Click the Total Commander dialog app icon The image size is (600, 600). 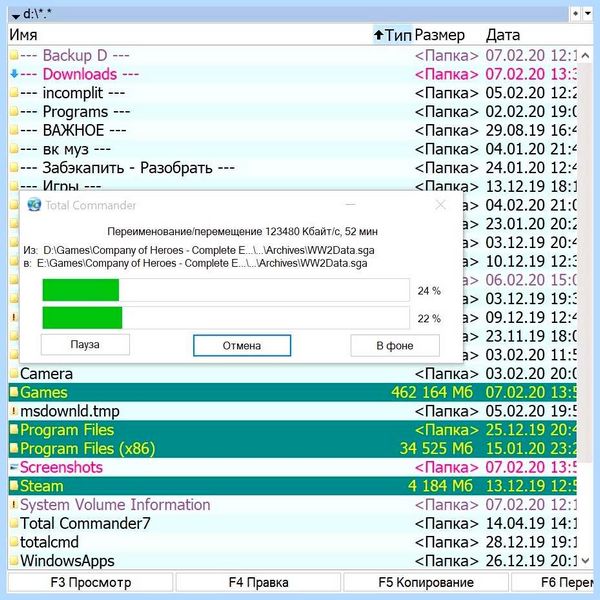pos(34,205)
